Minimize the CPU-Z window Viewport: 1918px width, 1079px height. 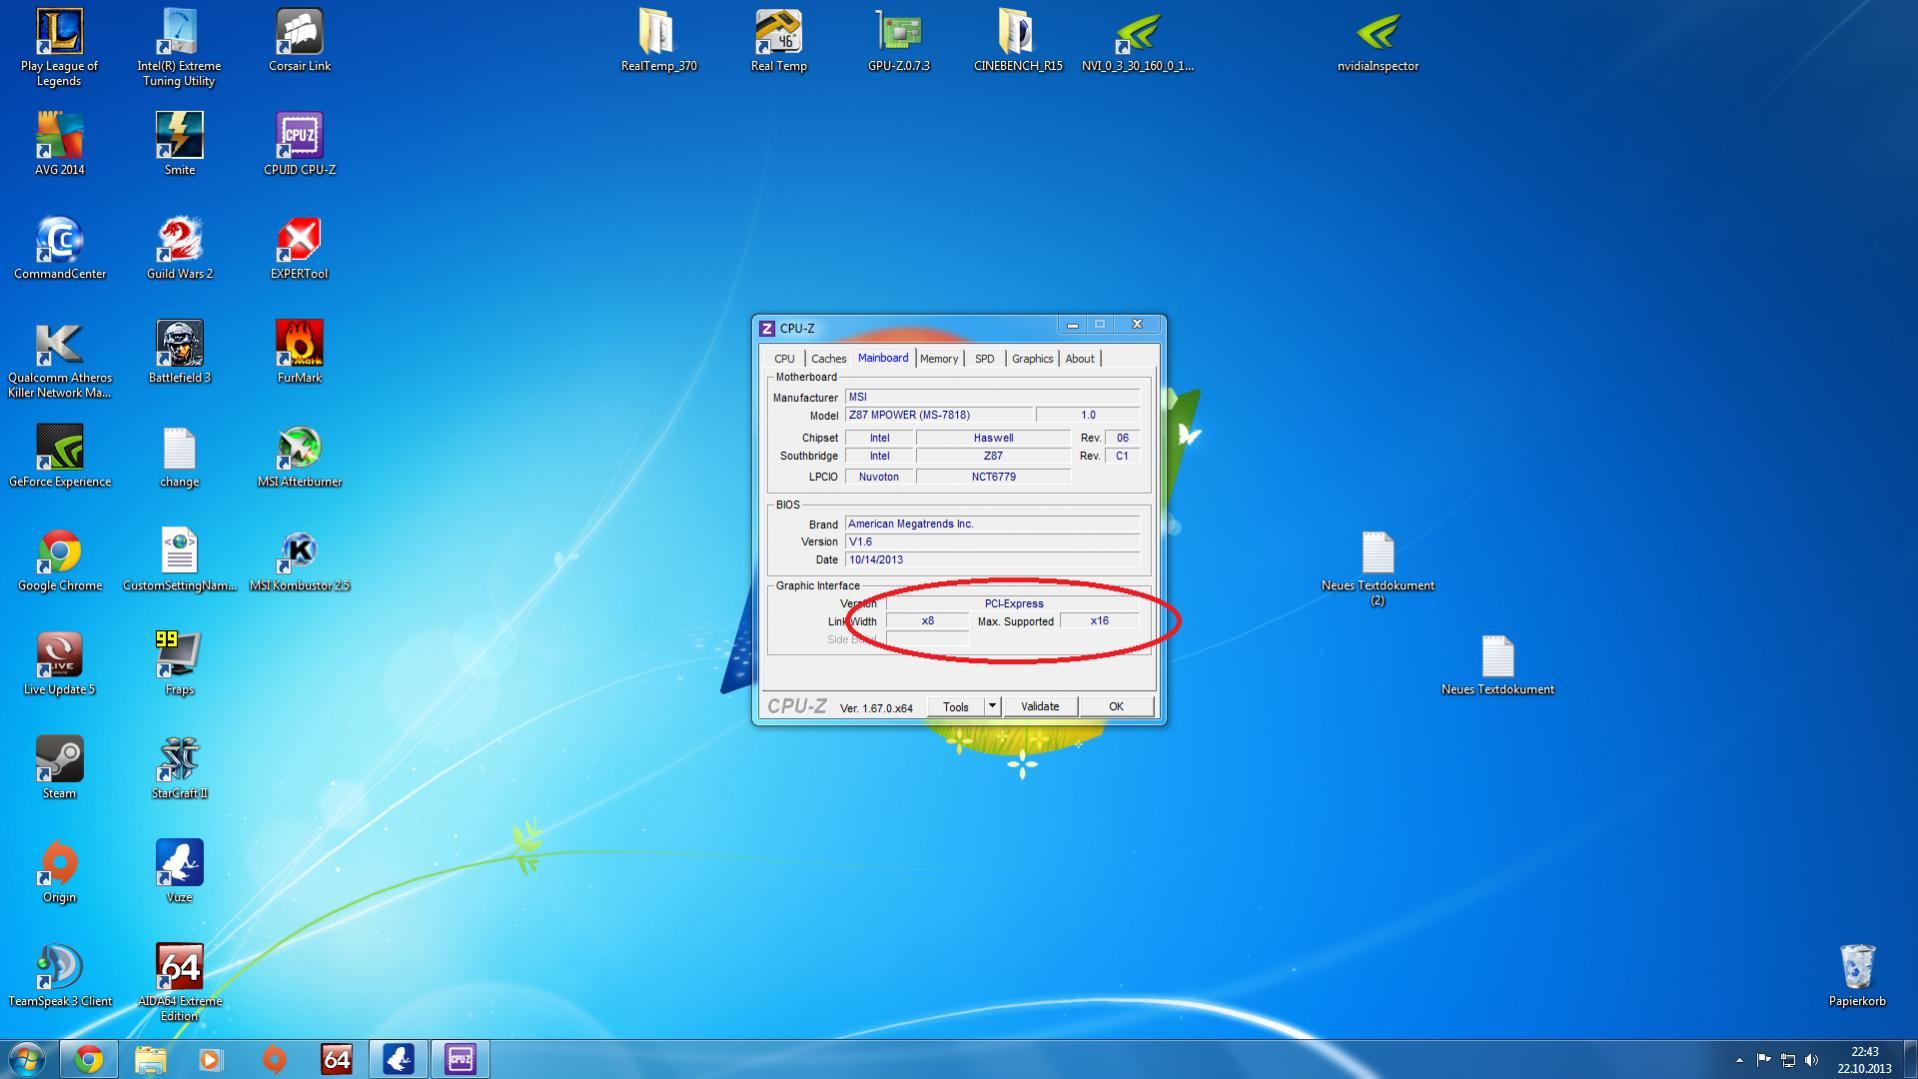(x=1072, y=325)
